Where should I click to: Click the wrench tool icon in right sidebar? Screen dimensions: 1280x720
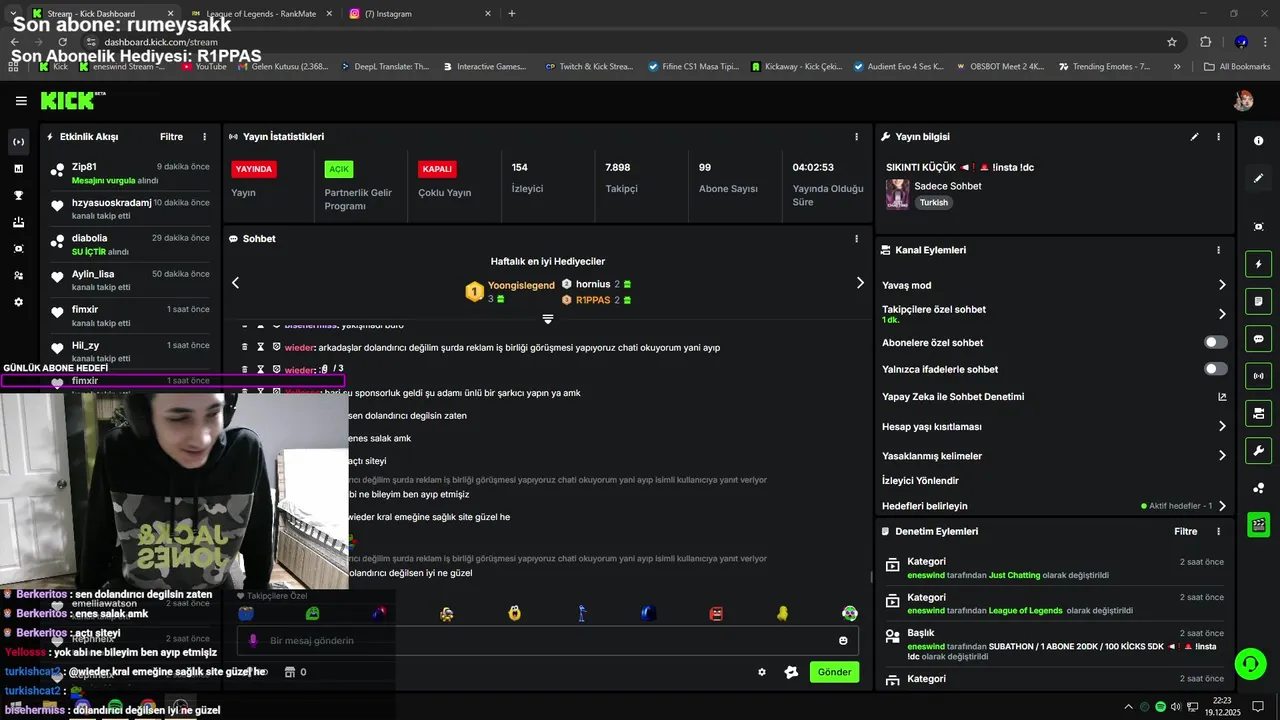pyautogui.click(x=1258, y=450)
